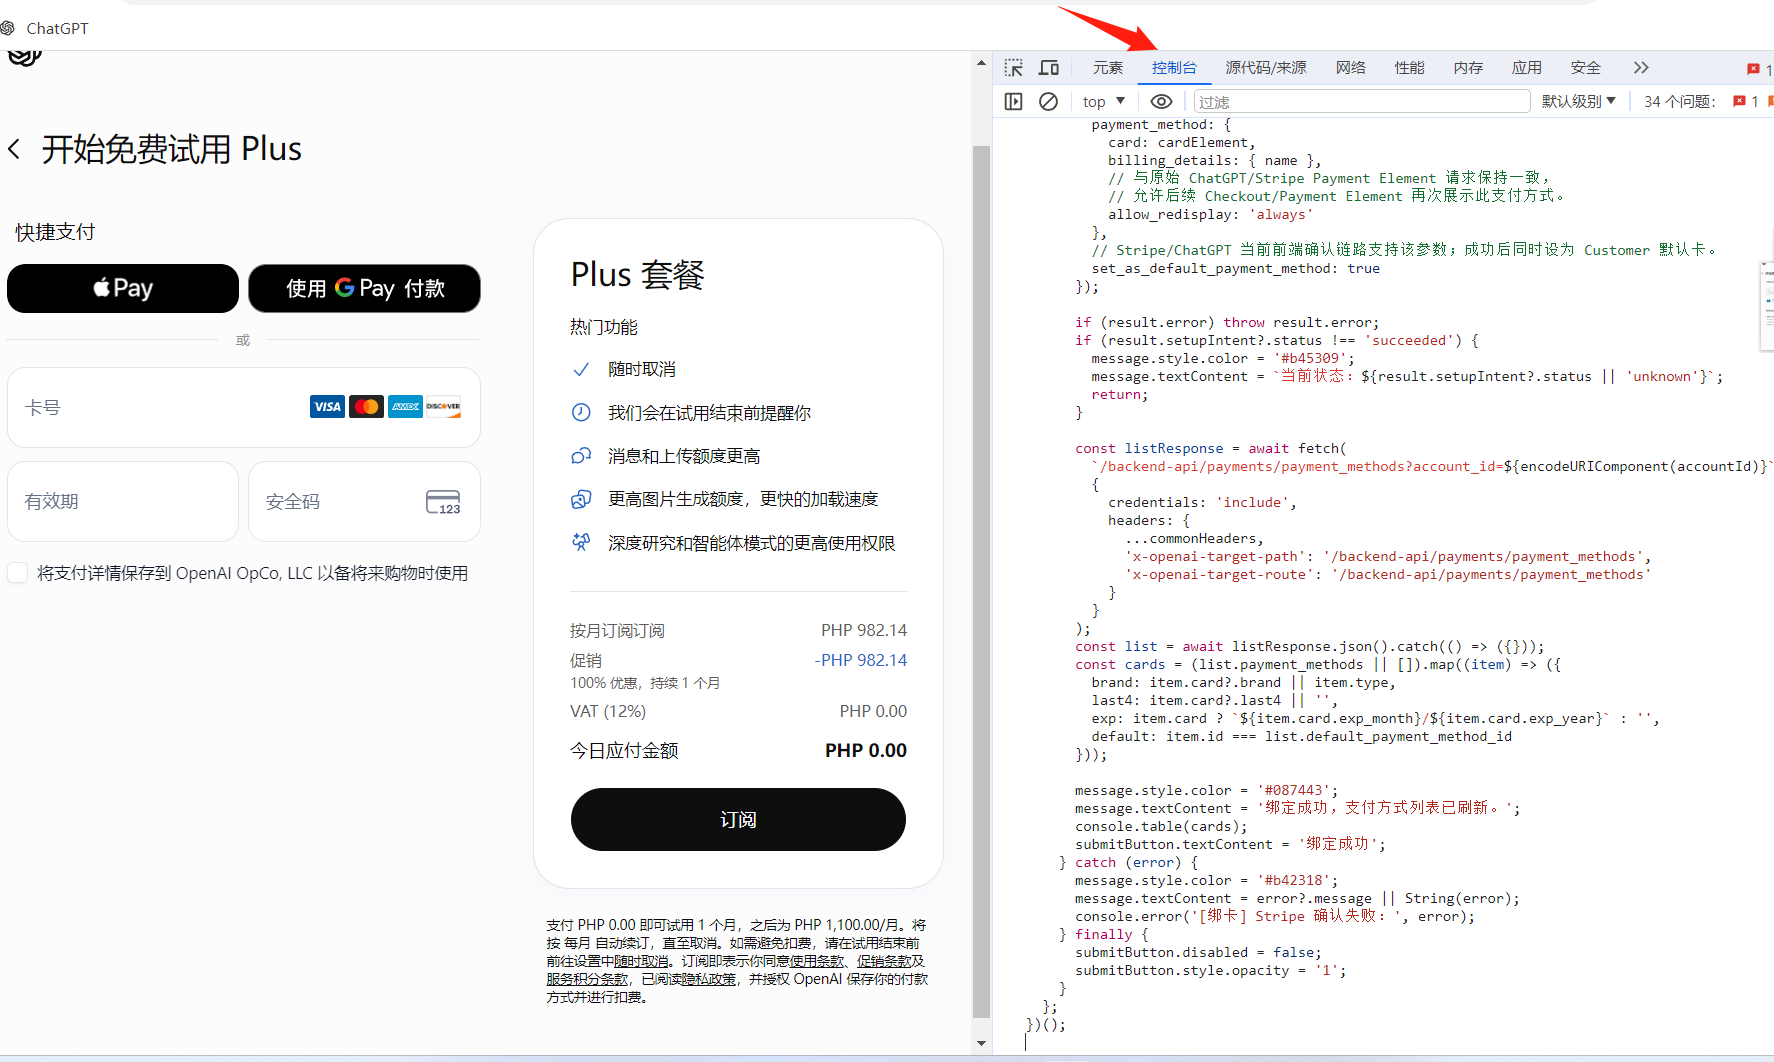Focus the 安全码 security code field

365,501
